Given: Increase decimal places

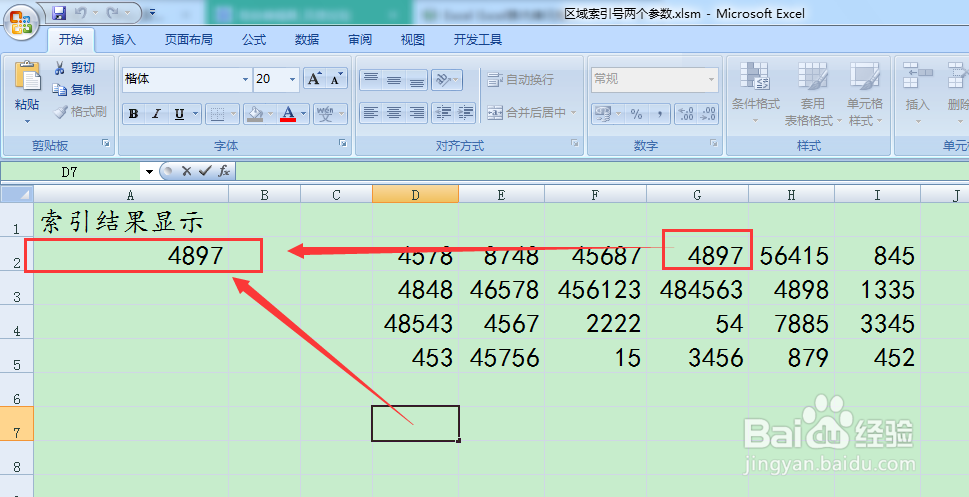Looking at the screenshot, I should (x=685, y=114).
